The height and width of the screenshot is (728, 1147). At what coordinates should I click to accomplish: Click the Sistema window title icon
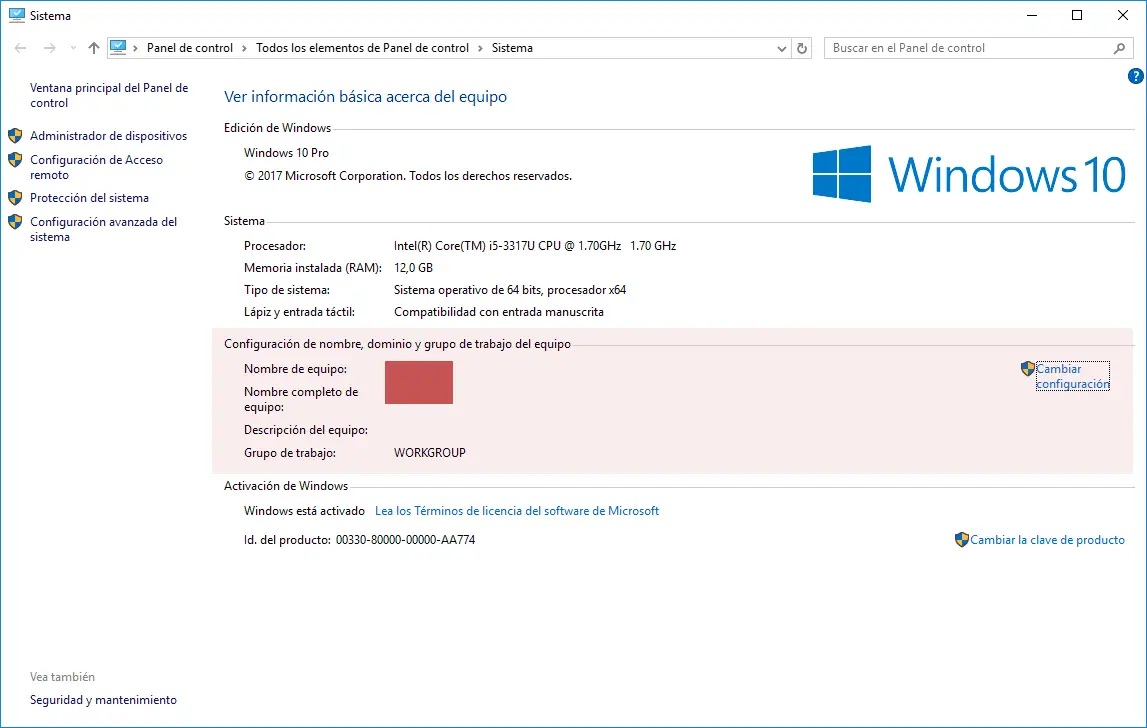pyautogui.click(x=17, y=15)
